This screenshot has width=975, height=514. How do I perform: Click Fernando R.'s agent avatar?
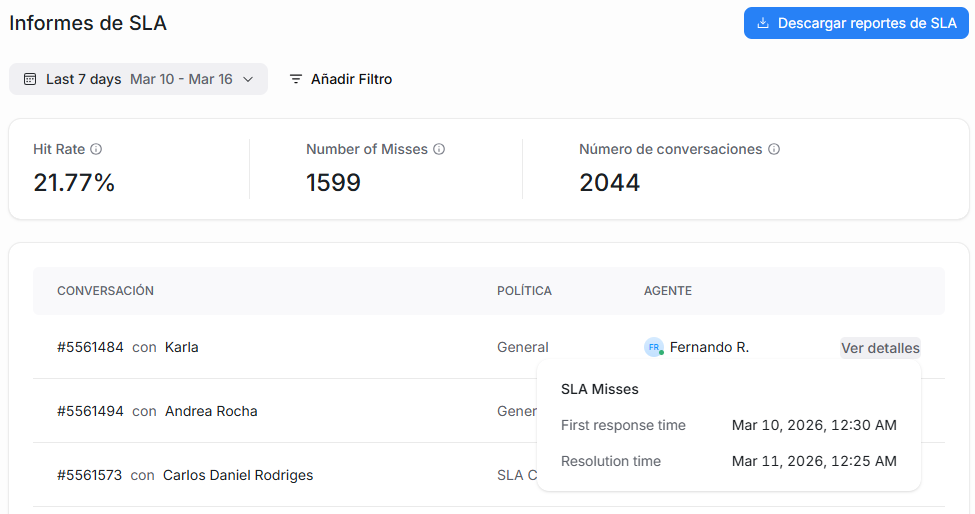(654, 347)
